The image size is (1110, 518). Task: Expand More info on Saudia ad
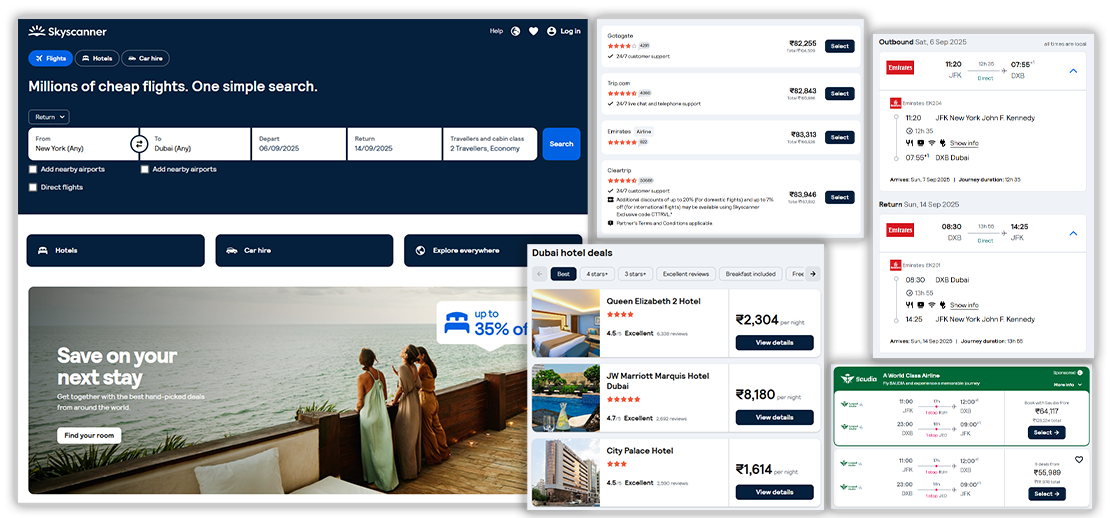[1068, 385]
